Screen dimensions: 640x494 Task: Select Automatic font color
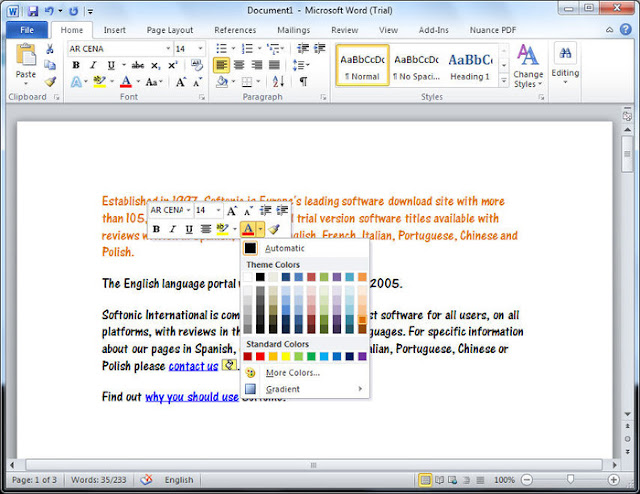click(x=305, y=248)
